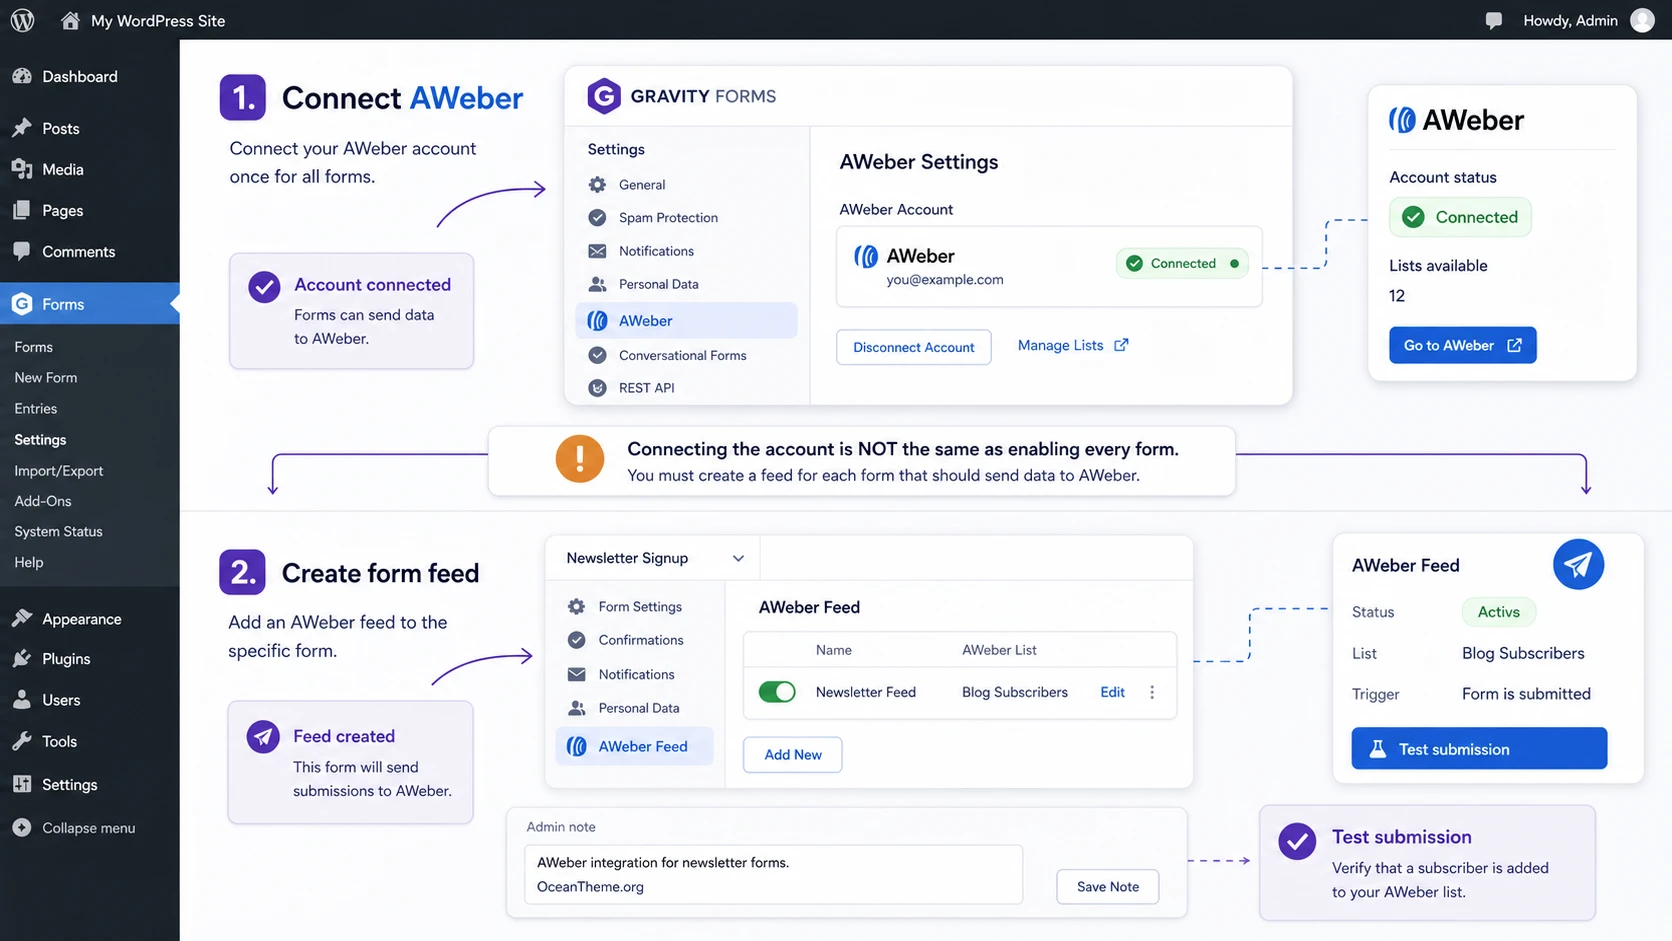Click the Notifications envelope icon in form menu
The image size is (1672, 941).
576,675
